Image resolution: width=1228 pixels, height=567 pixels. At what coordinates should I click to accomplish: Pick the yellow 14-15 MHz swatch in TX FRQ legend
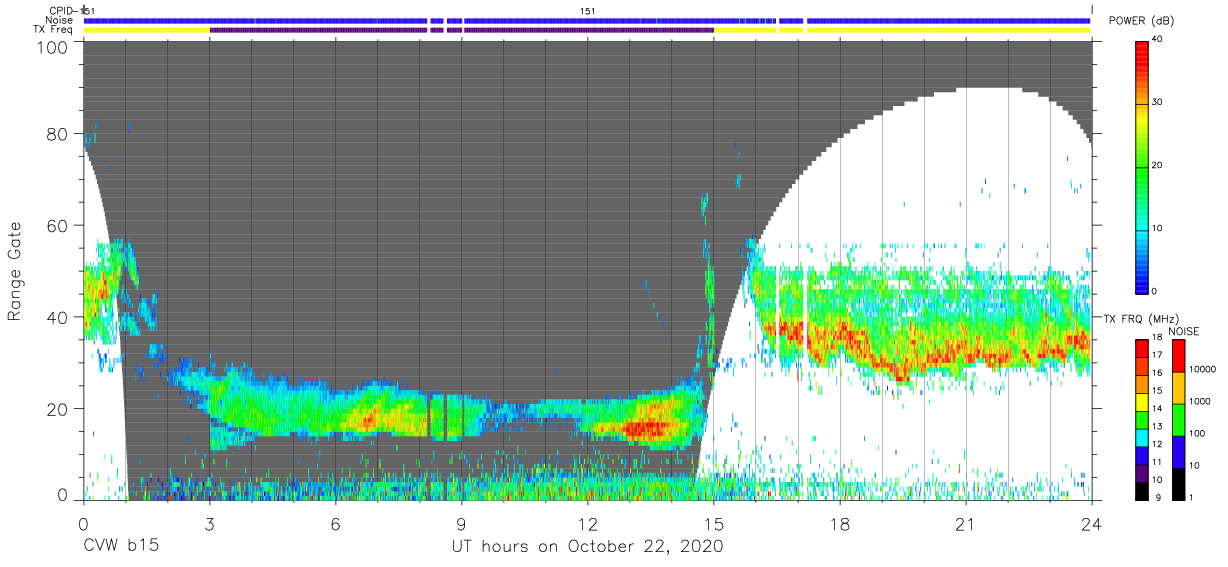(1142, 402)
